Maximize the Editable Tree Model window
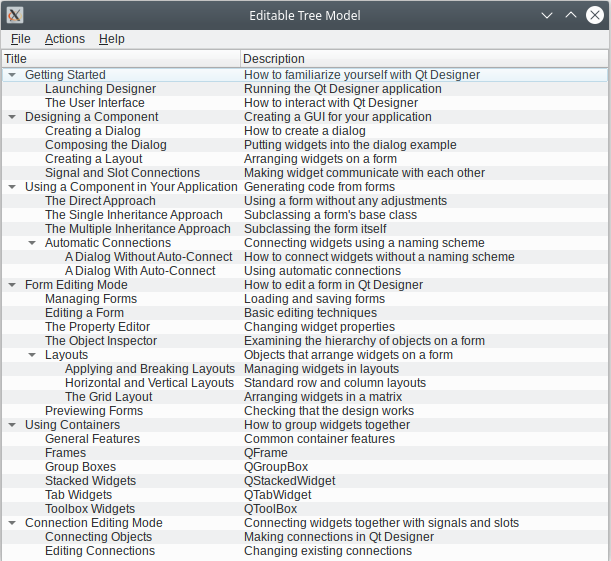Screen dimensions: 611x561 [x=571, y=15]
